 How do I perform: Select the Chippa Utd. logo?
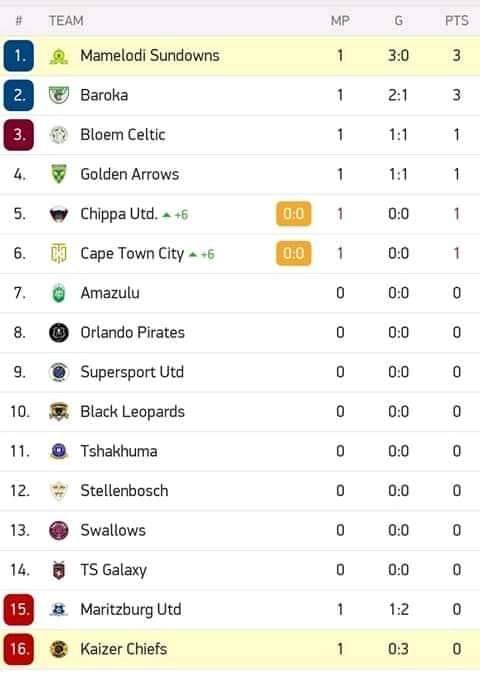click(59, 214)
